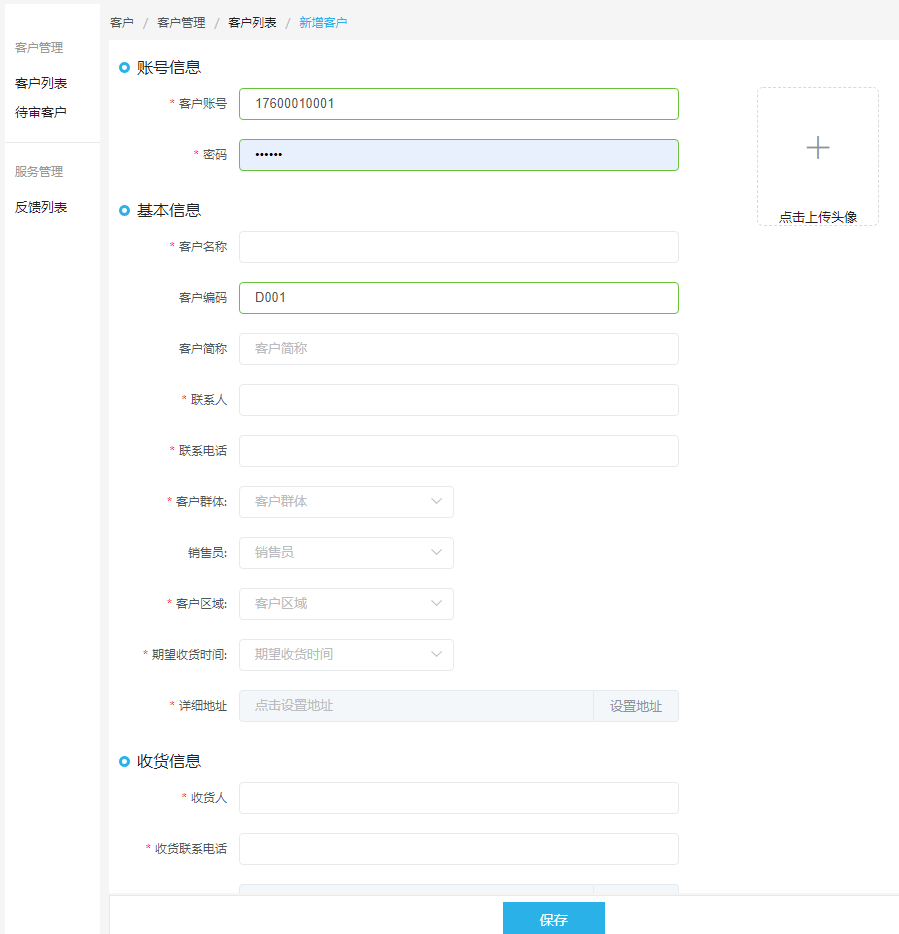Image resolution: width=899 pixels, height=934 pixels.
Task: Click the 基本信息 section heading
Action: (x=169, y=210)
